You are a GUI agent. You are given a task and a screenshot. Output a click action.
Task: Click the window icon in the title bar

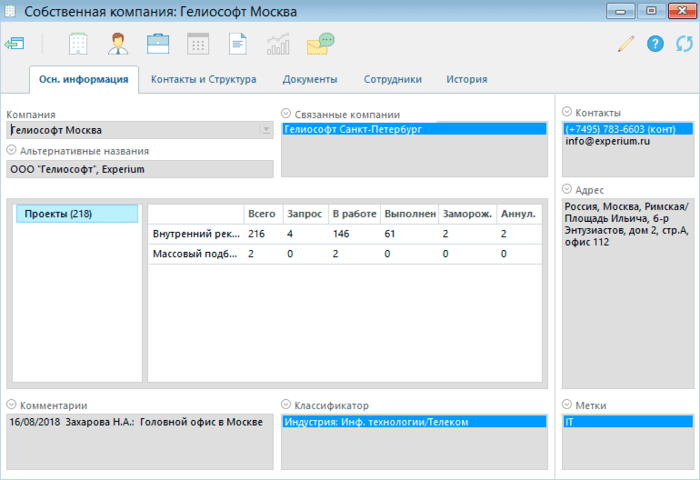tap(10, 11)
